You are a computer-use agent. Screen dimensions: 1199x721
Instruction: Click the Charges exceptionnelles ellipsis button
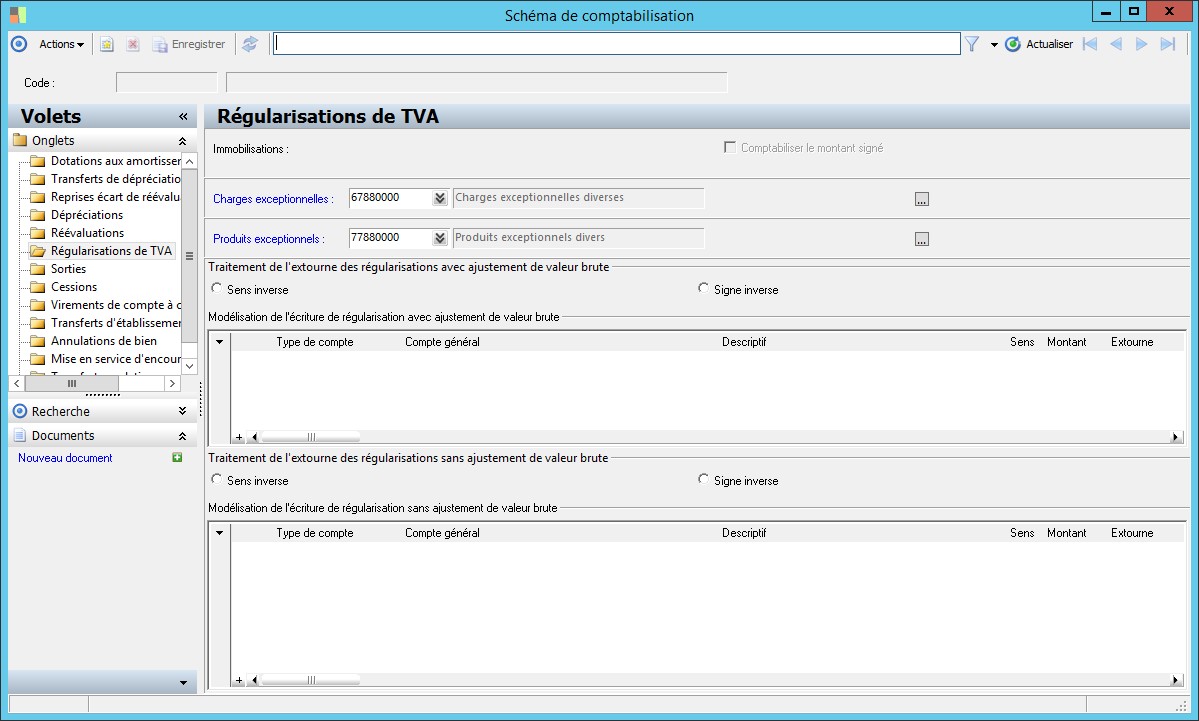click(922, 199)
